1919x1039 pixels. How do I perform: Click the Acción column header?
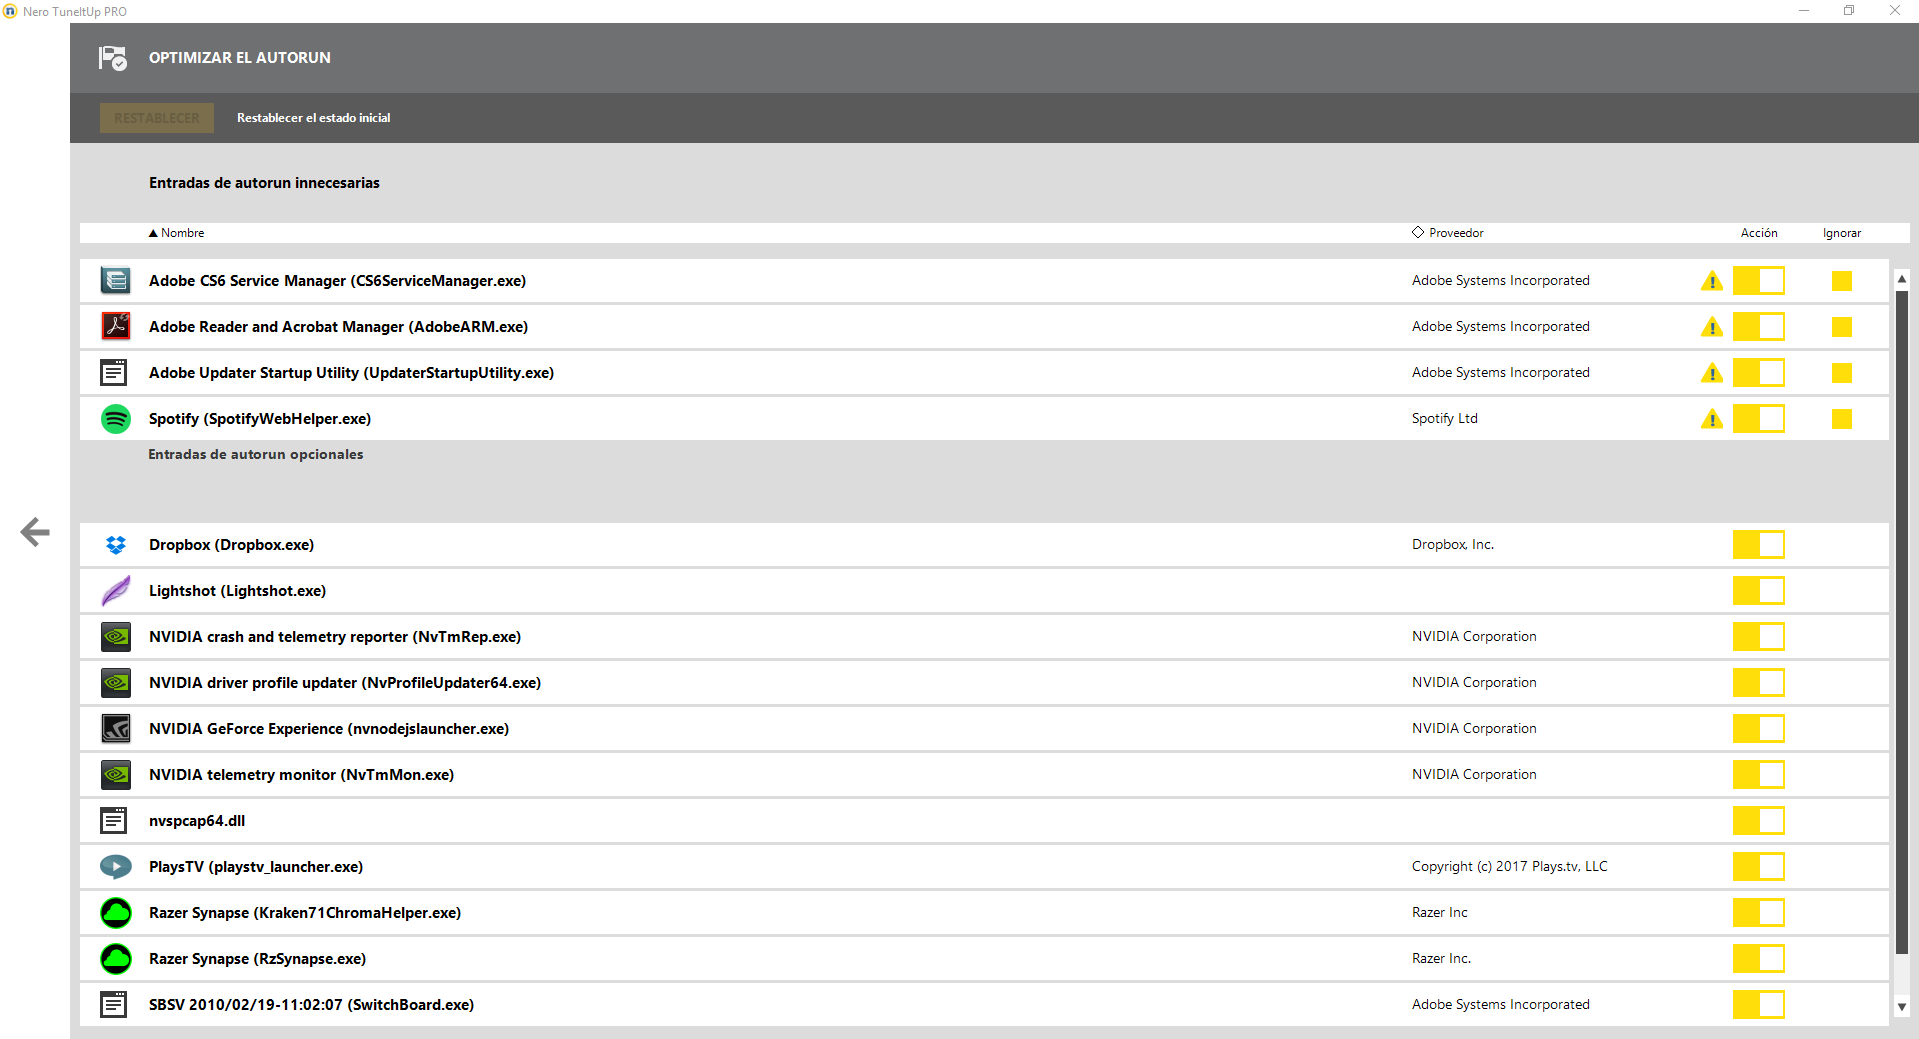[1759, 233]
